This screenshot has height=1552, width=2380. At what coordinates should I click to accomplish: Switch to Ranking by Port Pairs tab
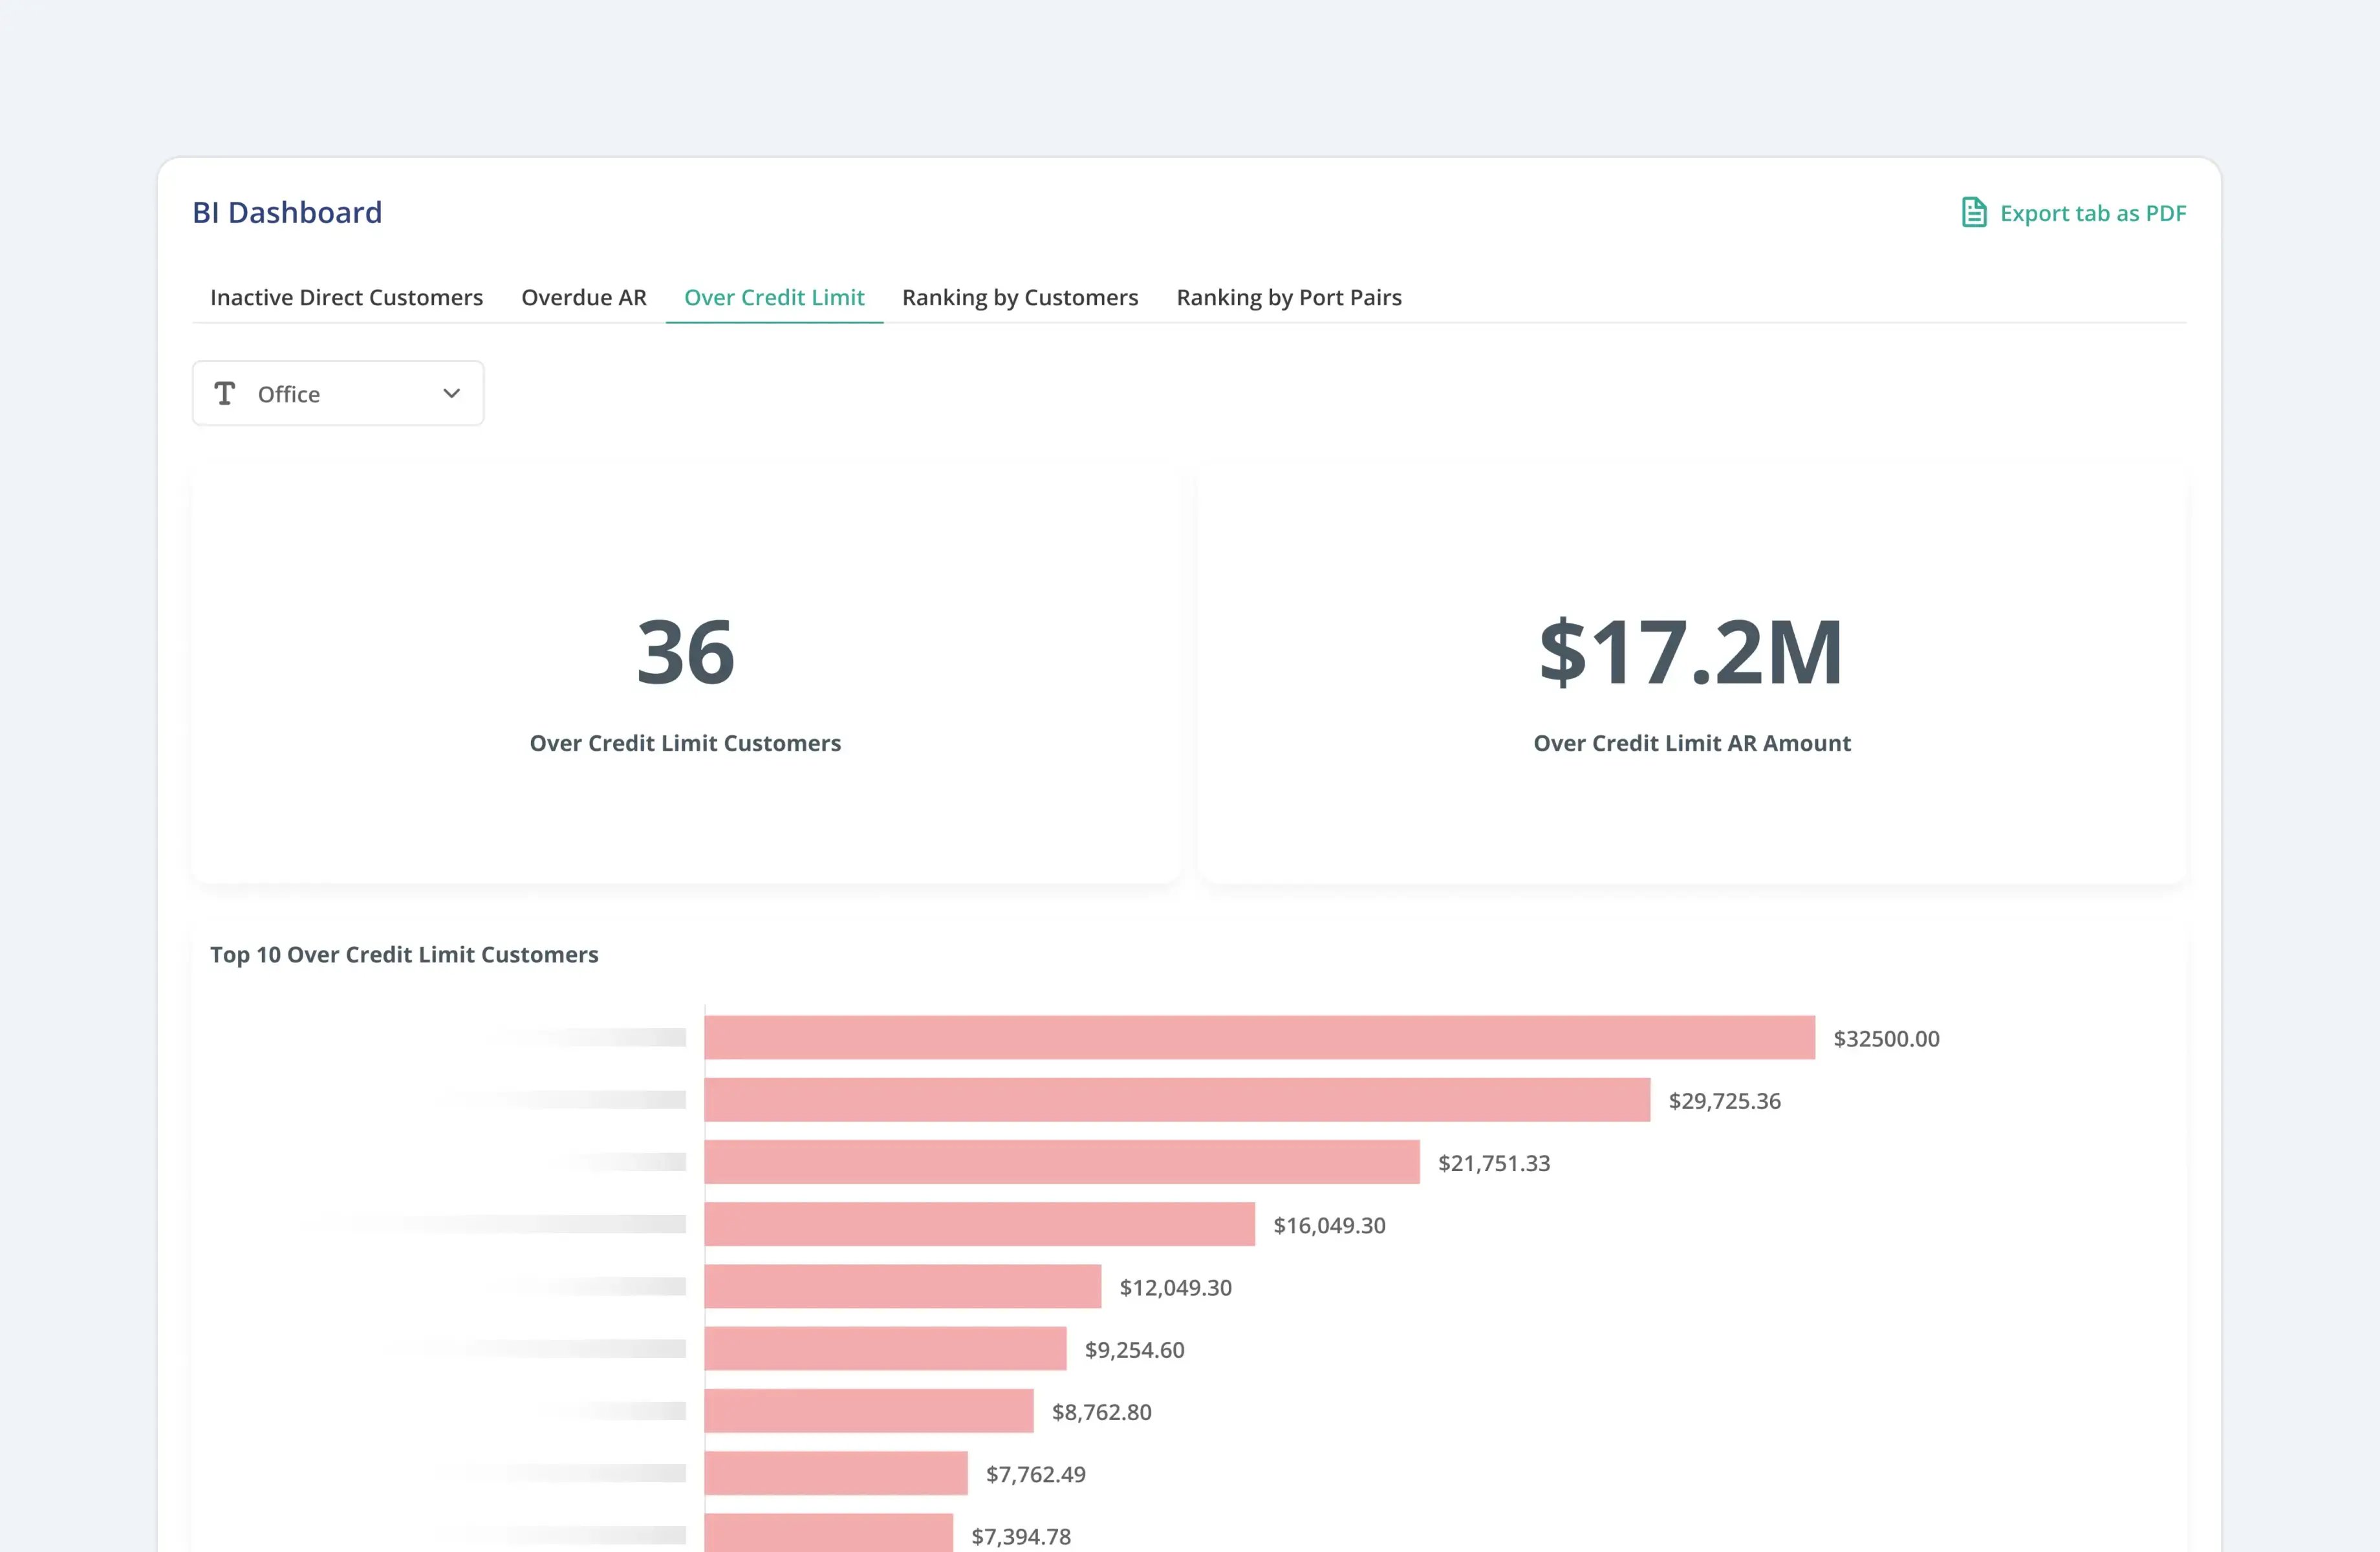tap(1288, 297)
